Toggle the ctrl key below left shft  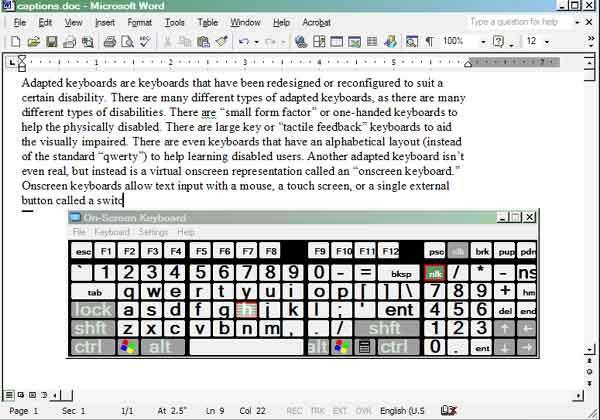point(93,347)
